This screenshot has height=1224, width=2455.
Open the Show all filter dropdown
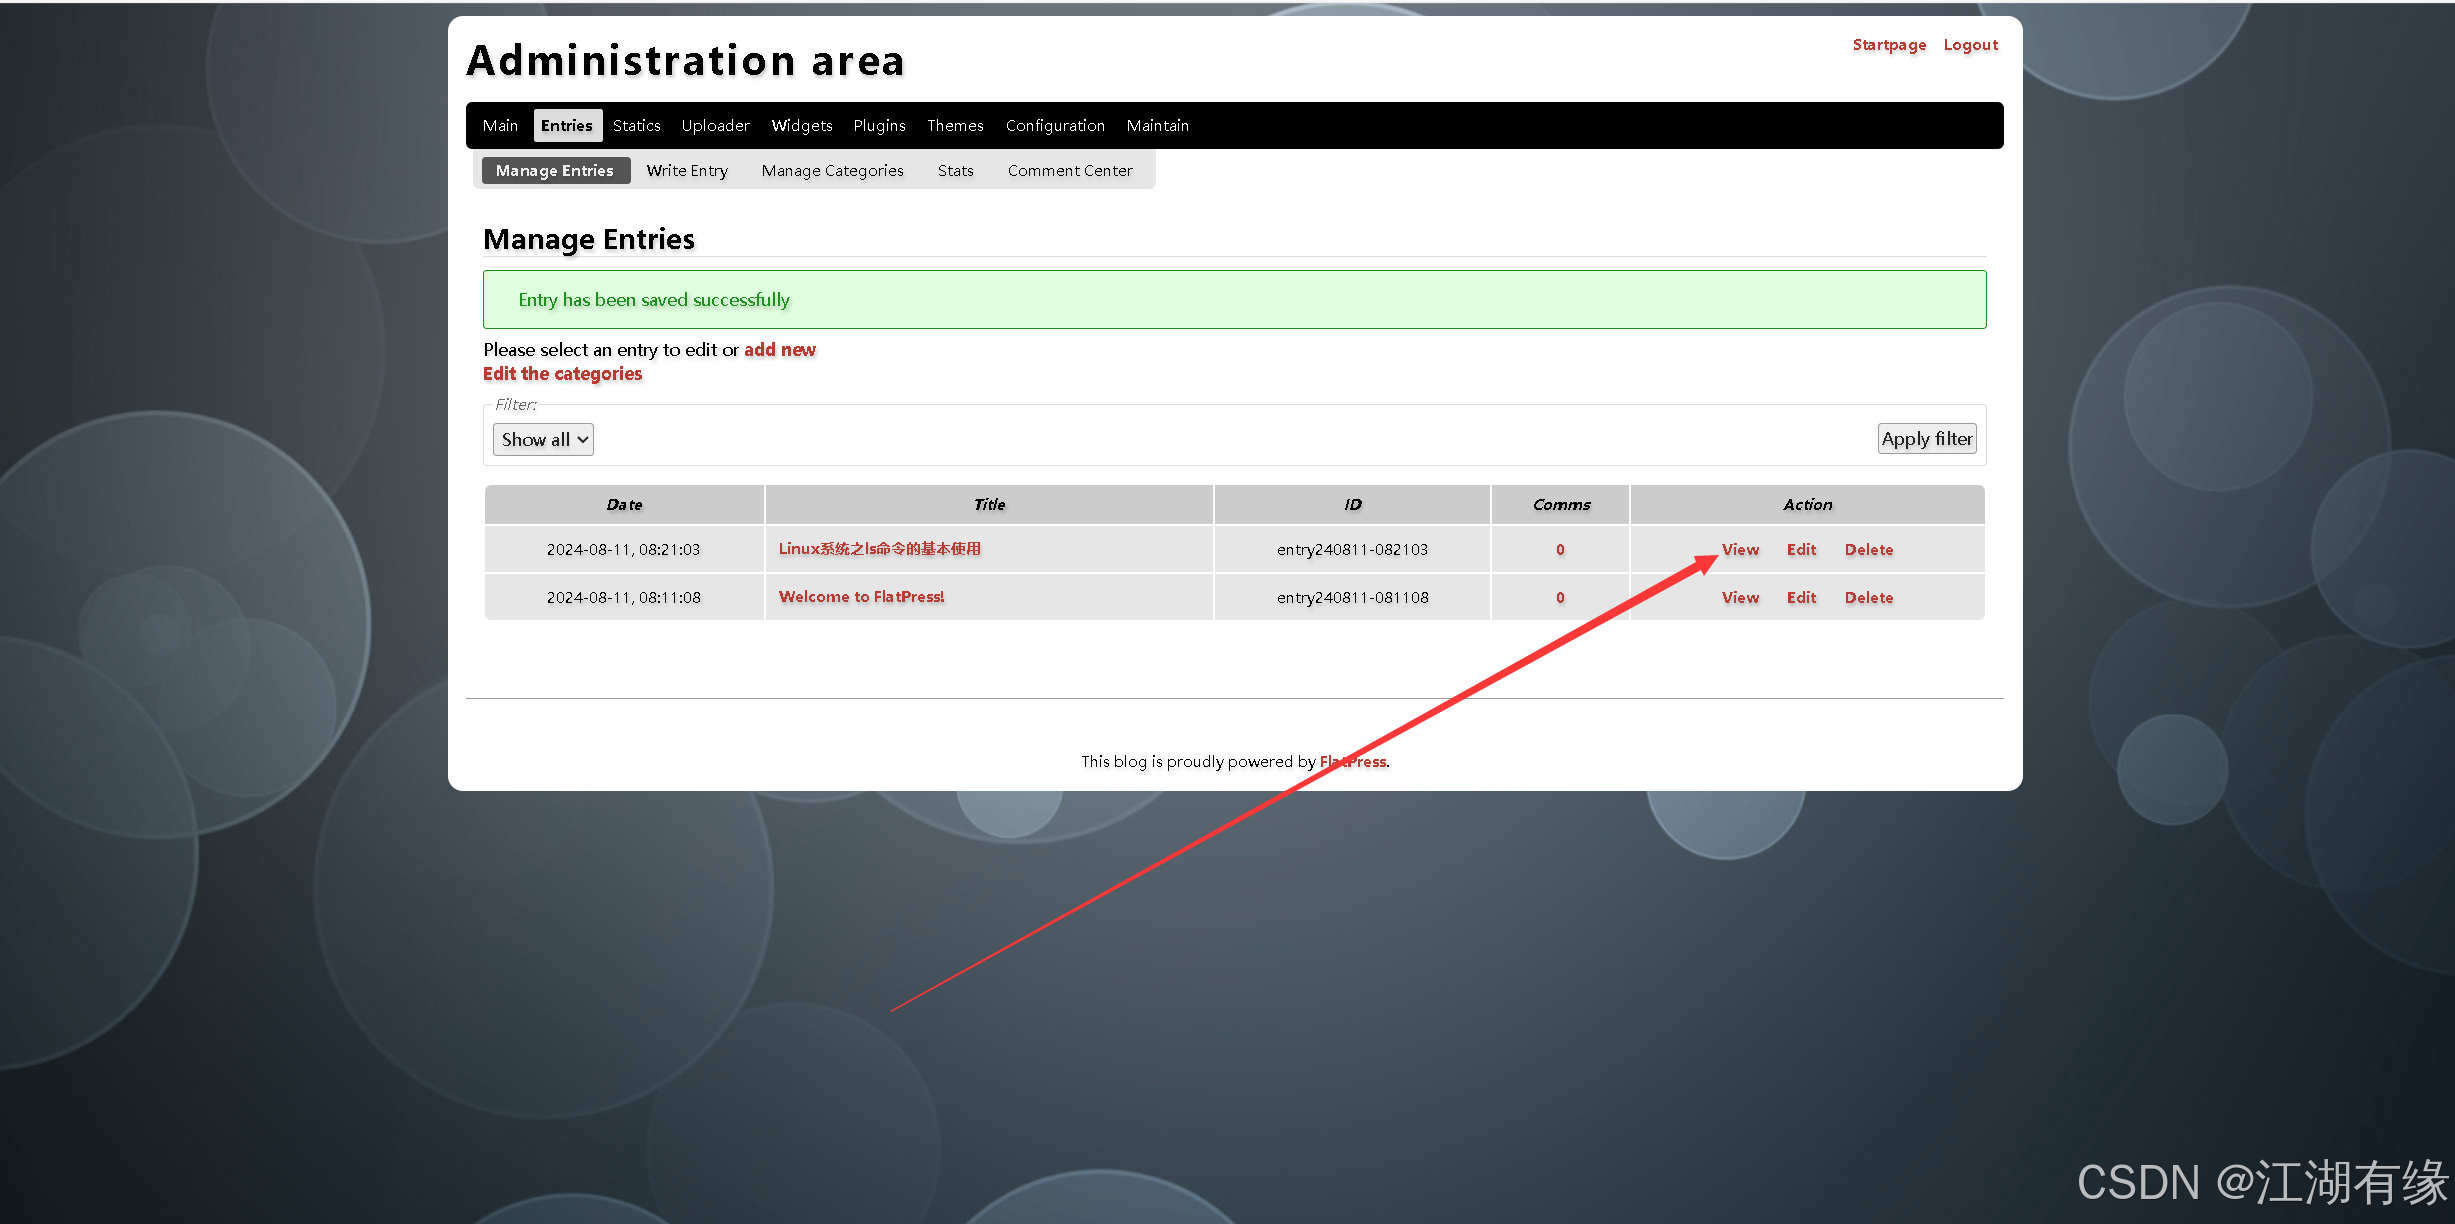click(543, 440)
